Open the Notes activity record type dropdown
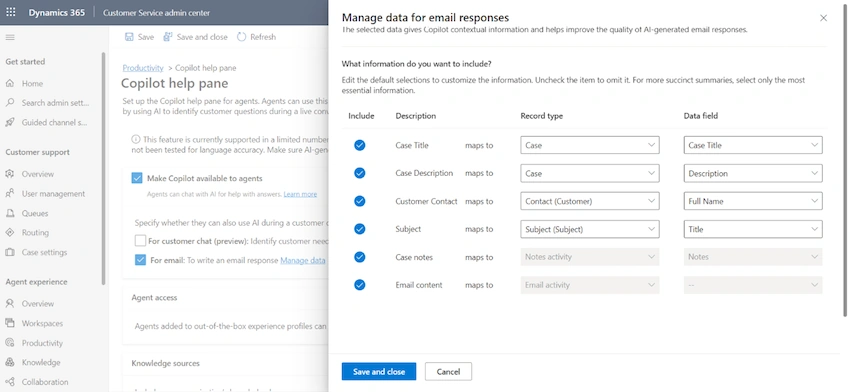This screenshot has width=850, height=392. click(x=590, y=257)
